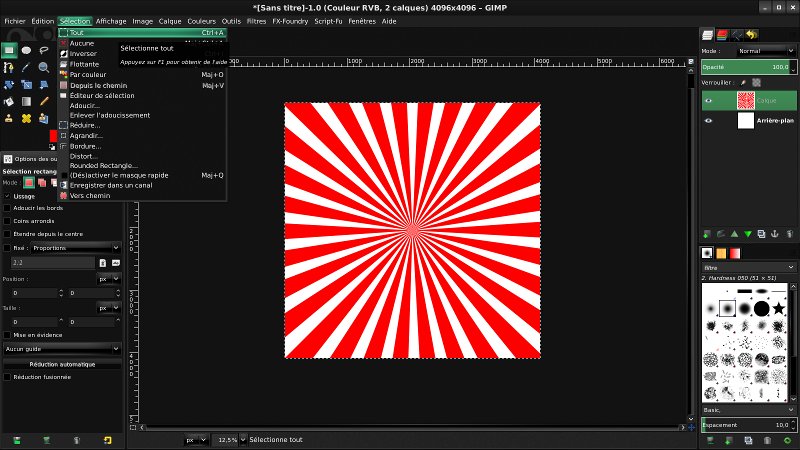Select the Free Select lasso tool

44,50
